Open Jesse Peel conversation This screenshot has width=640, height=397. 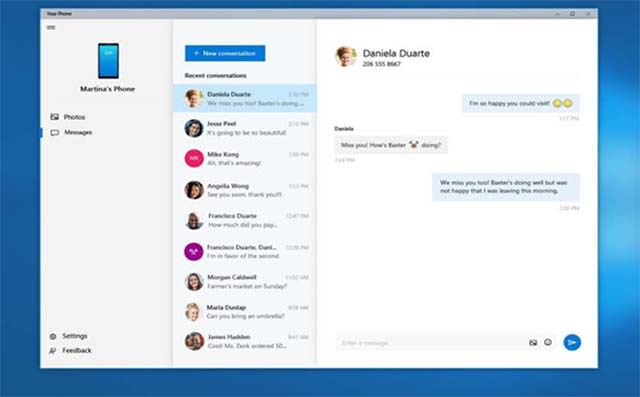pyautogui.click(x=245, y=128)
